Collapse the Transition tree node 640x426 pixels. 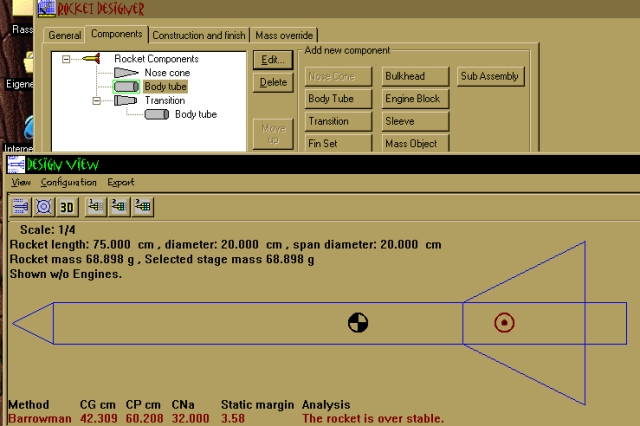pyautogui.click(x=96, y=101)
